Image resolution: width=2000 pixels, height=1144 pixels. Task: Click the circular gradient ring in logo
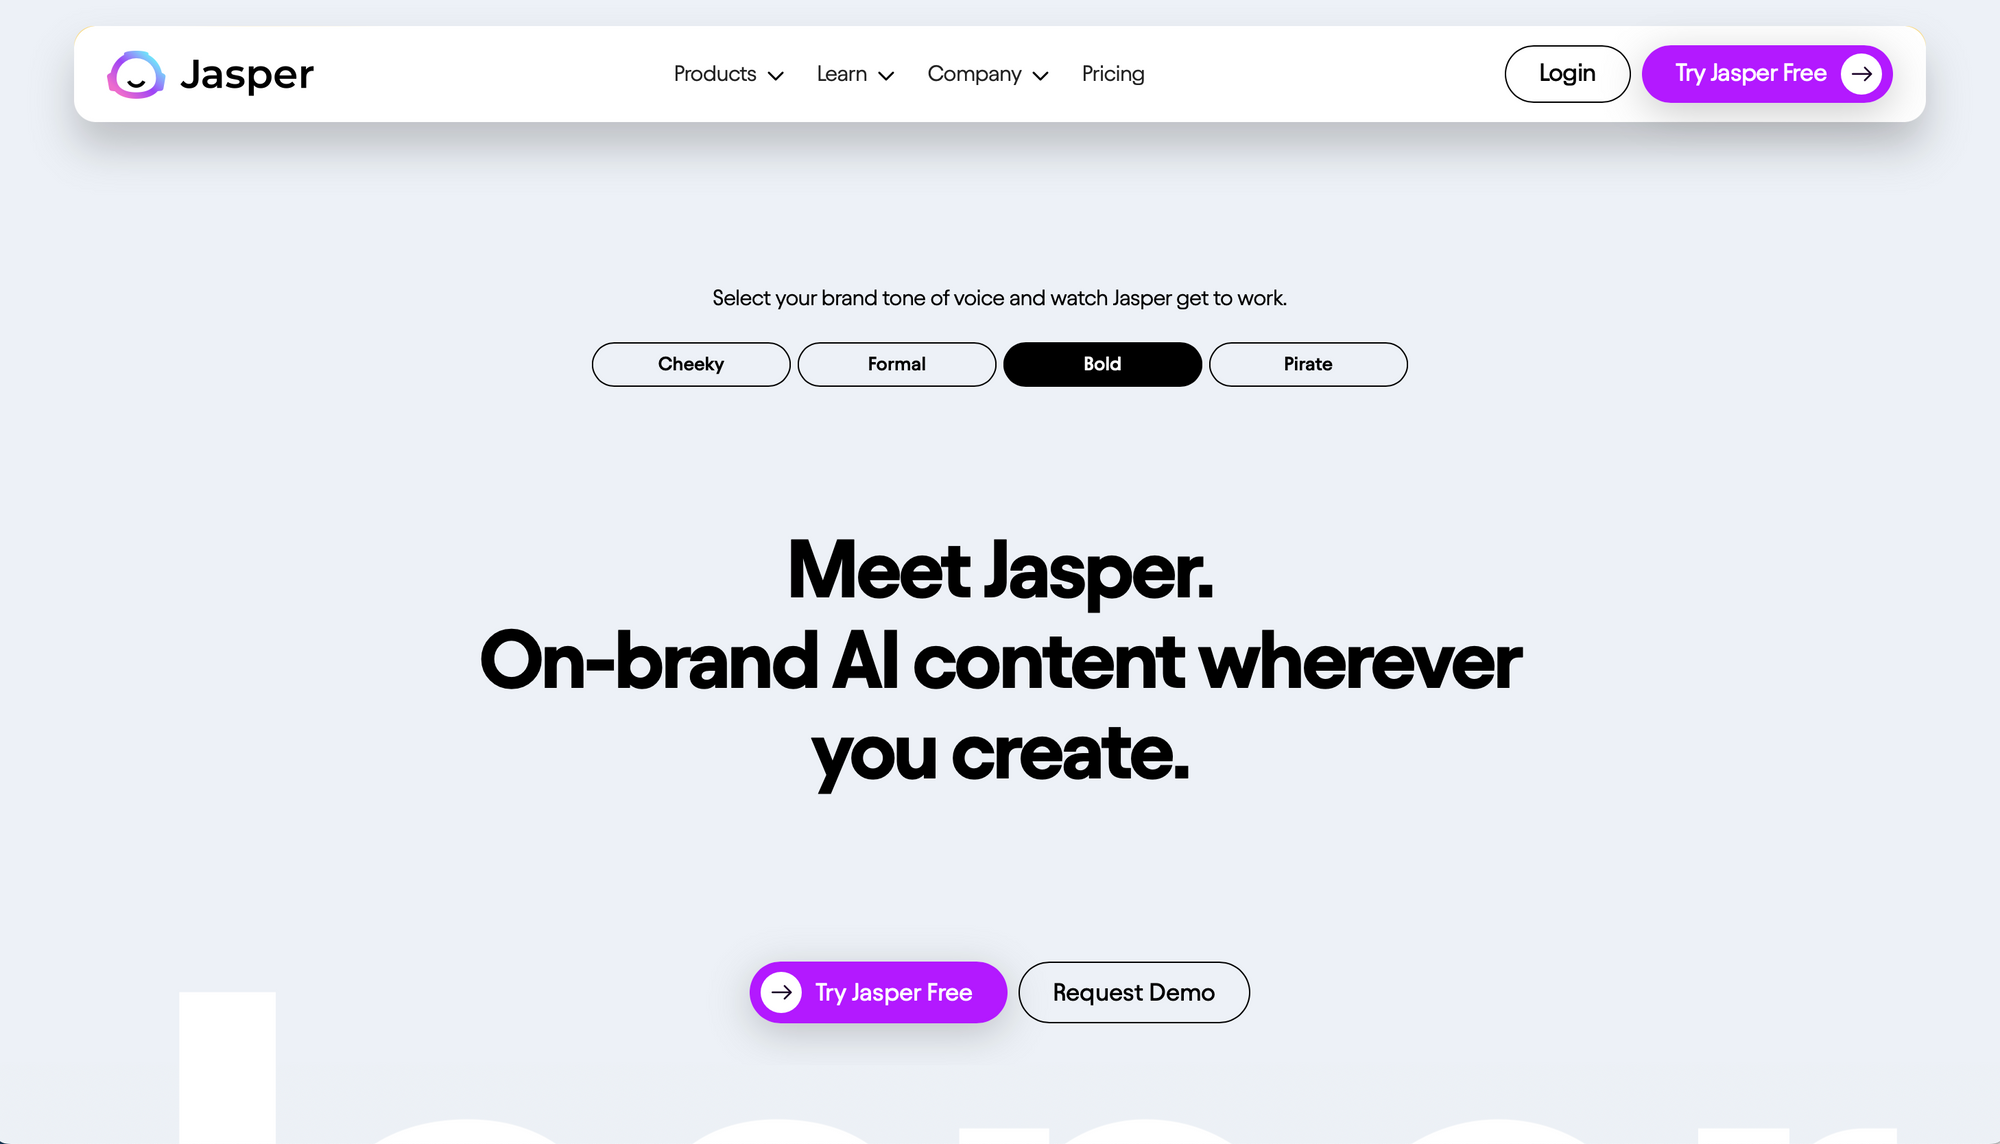[135, 73]
